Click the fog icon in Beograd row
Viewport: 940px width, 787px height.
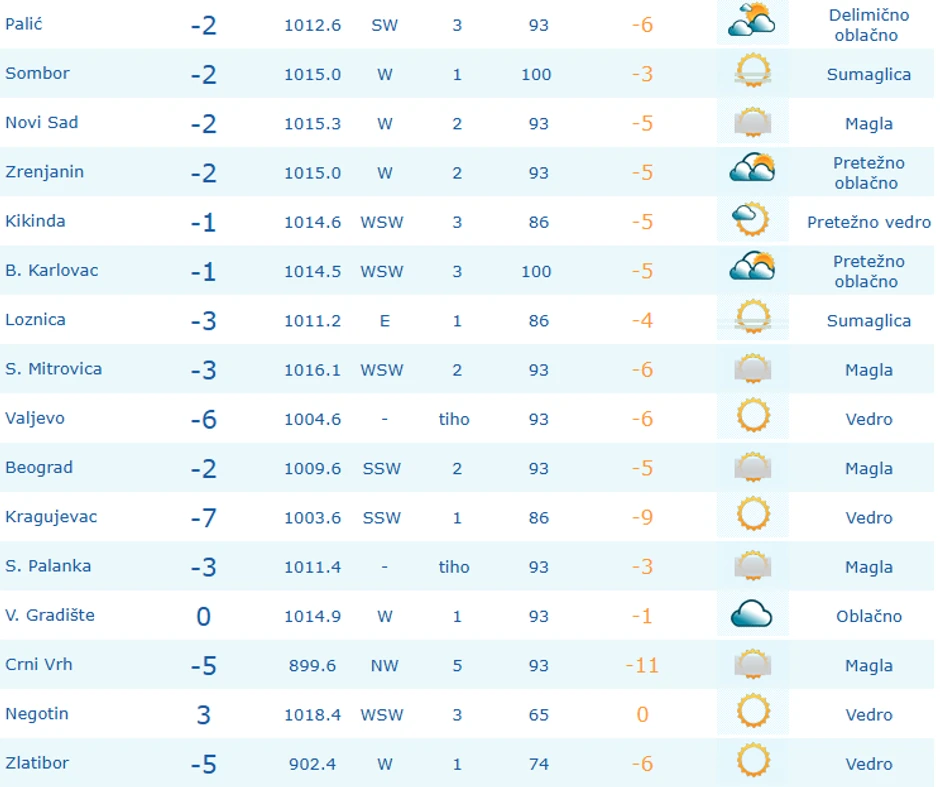752,466
